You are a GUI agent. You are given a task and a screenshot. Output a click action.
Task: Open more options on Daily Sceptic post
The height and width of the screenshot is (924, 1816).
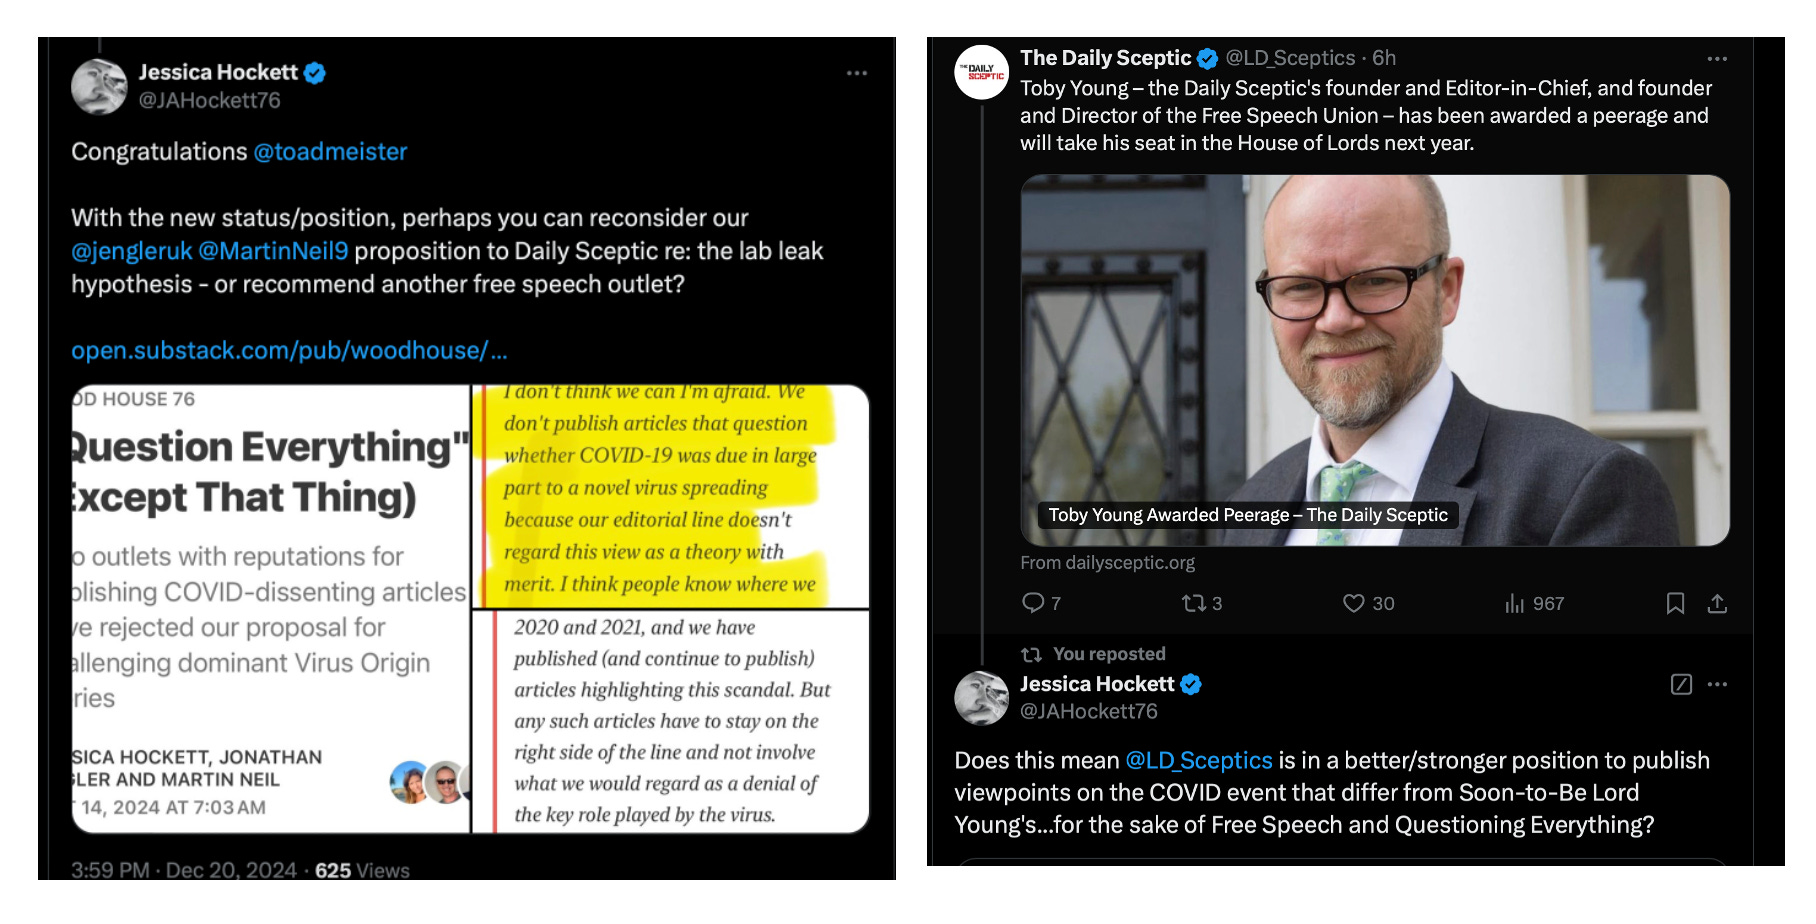[1717, 59]
